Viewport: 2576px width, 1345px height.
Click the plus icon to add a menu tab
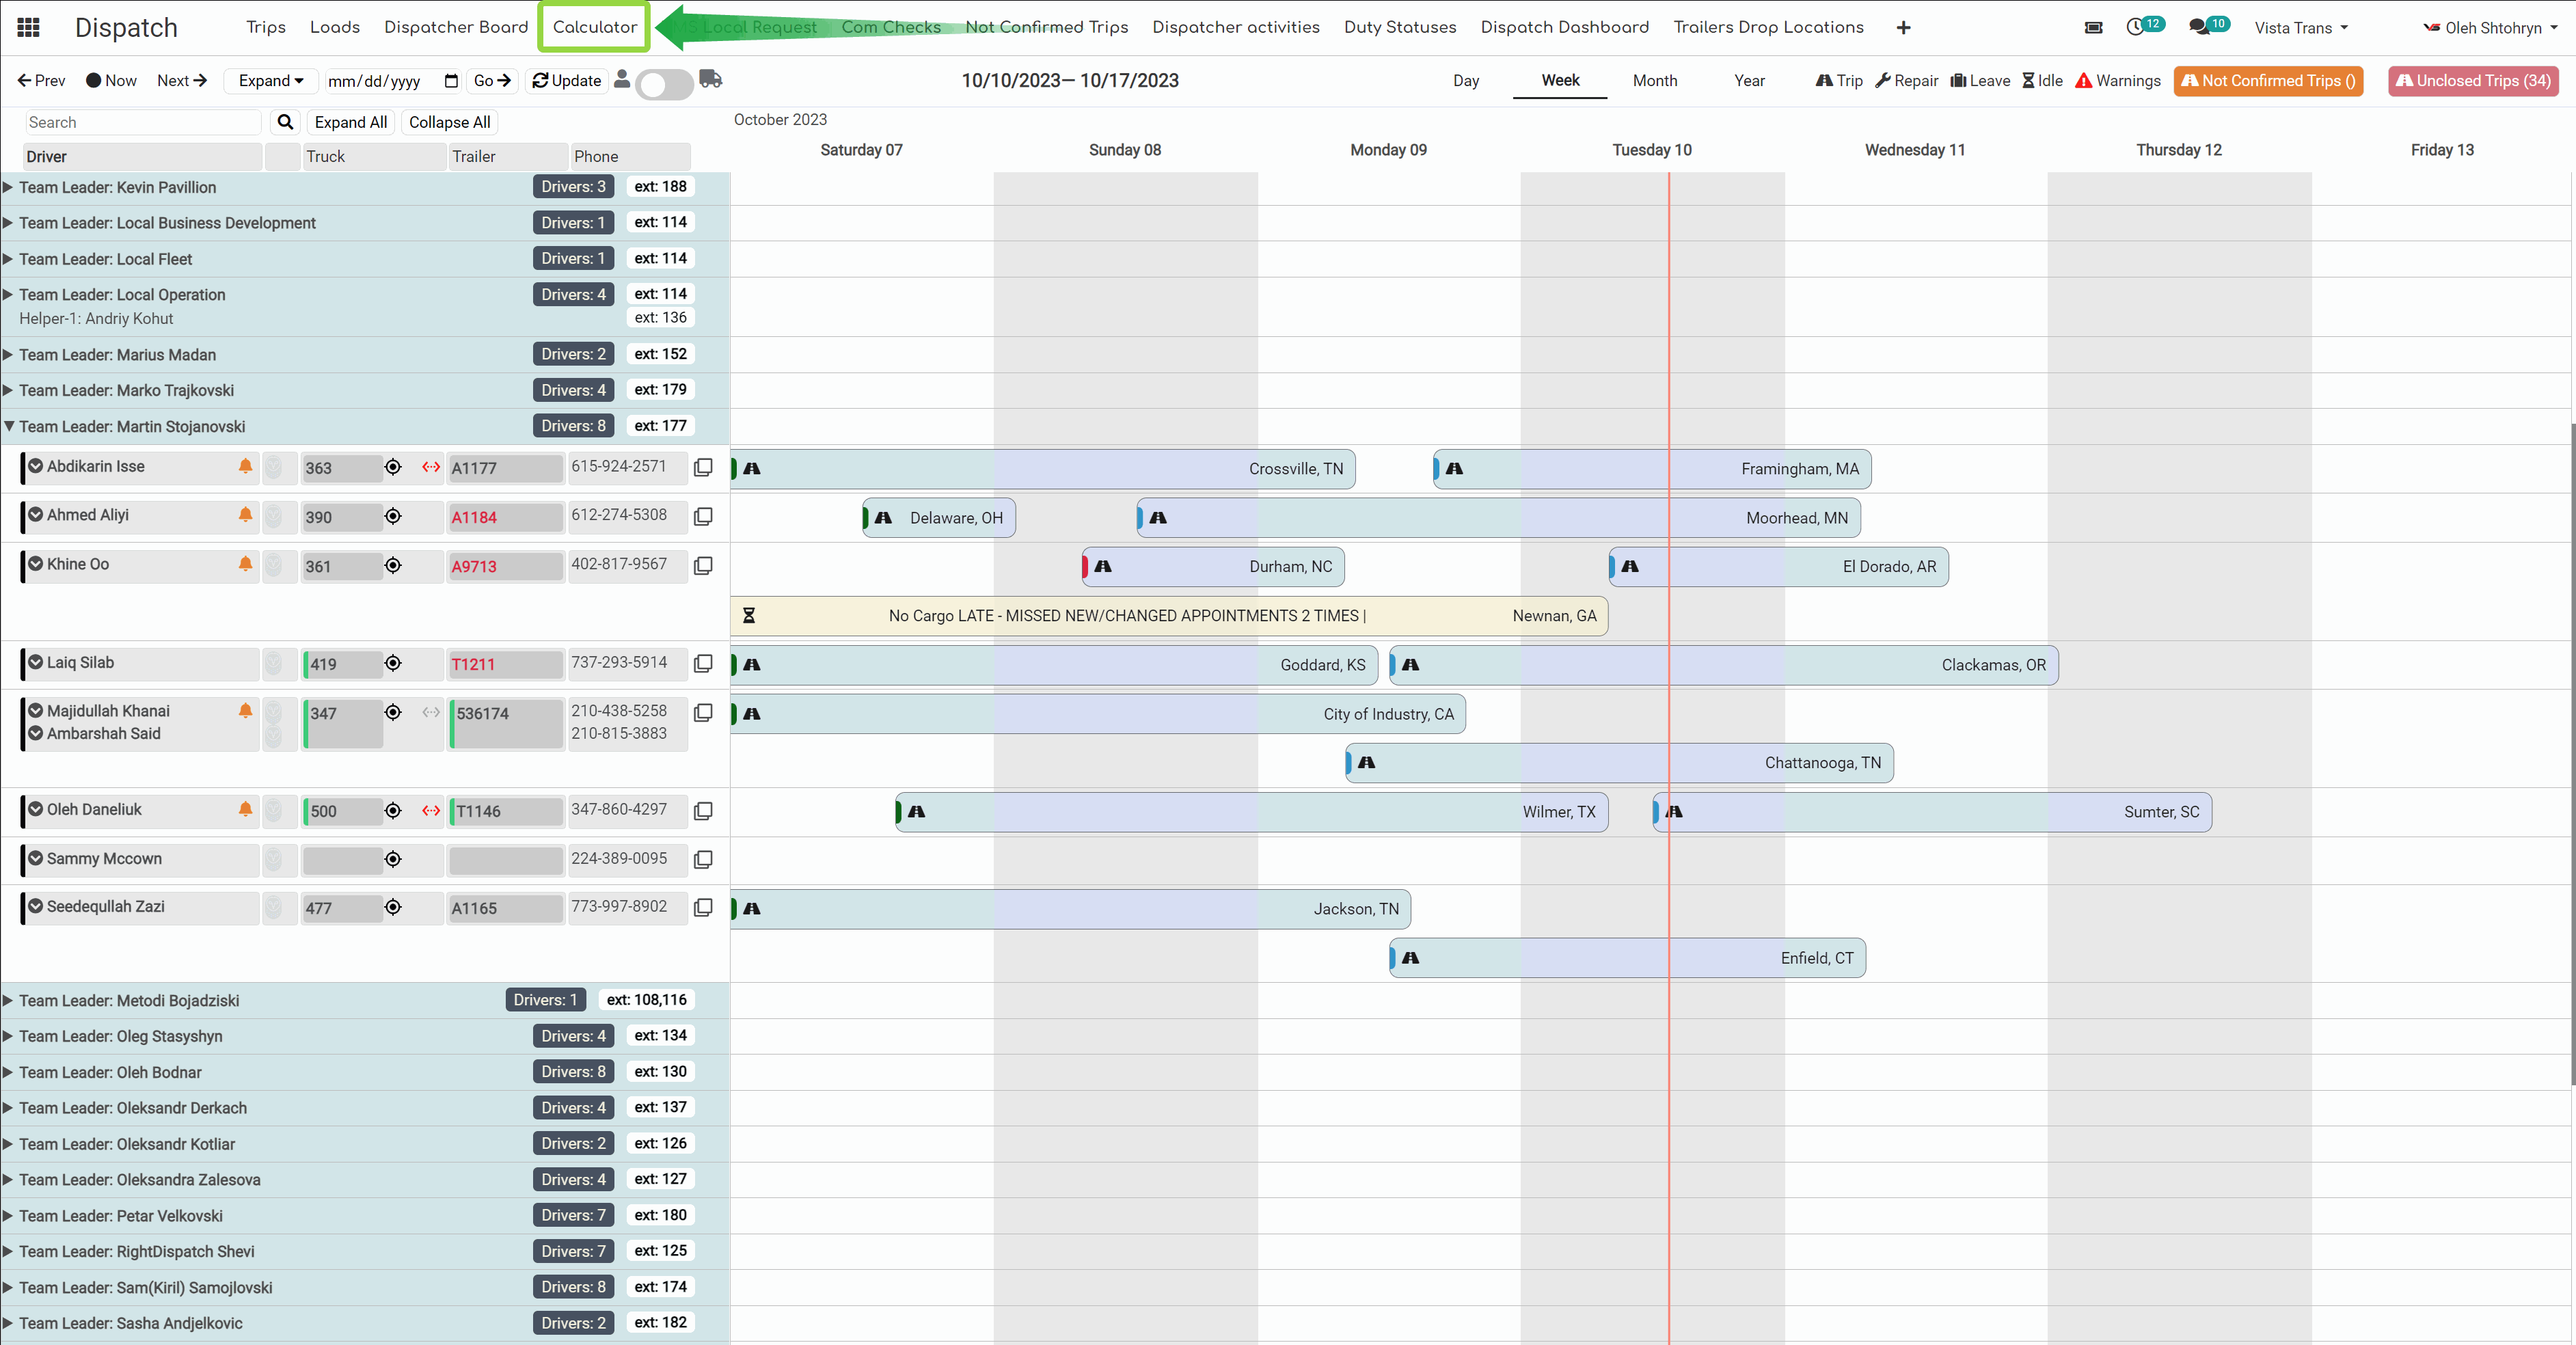pyautogui.click(x=1903, y=28)
